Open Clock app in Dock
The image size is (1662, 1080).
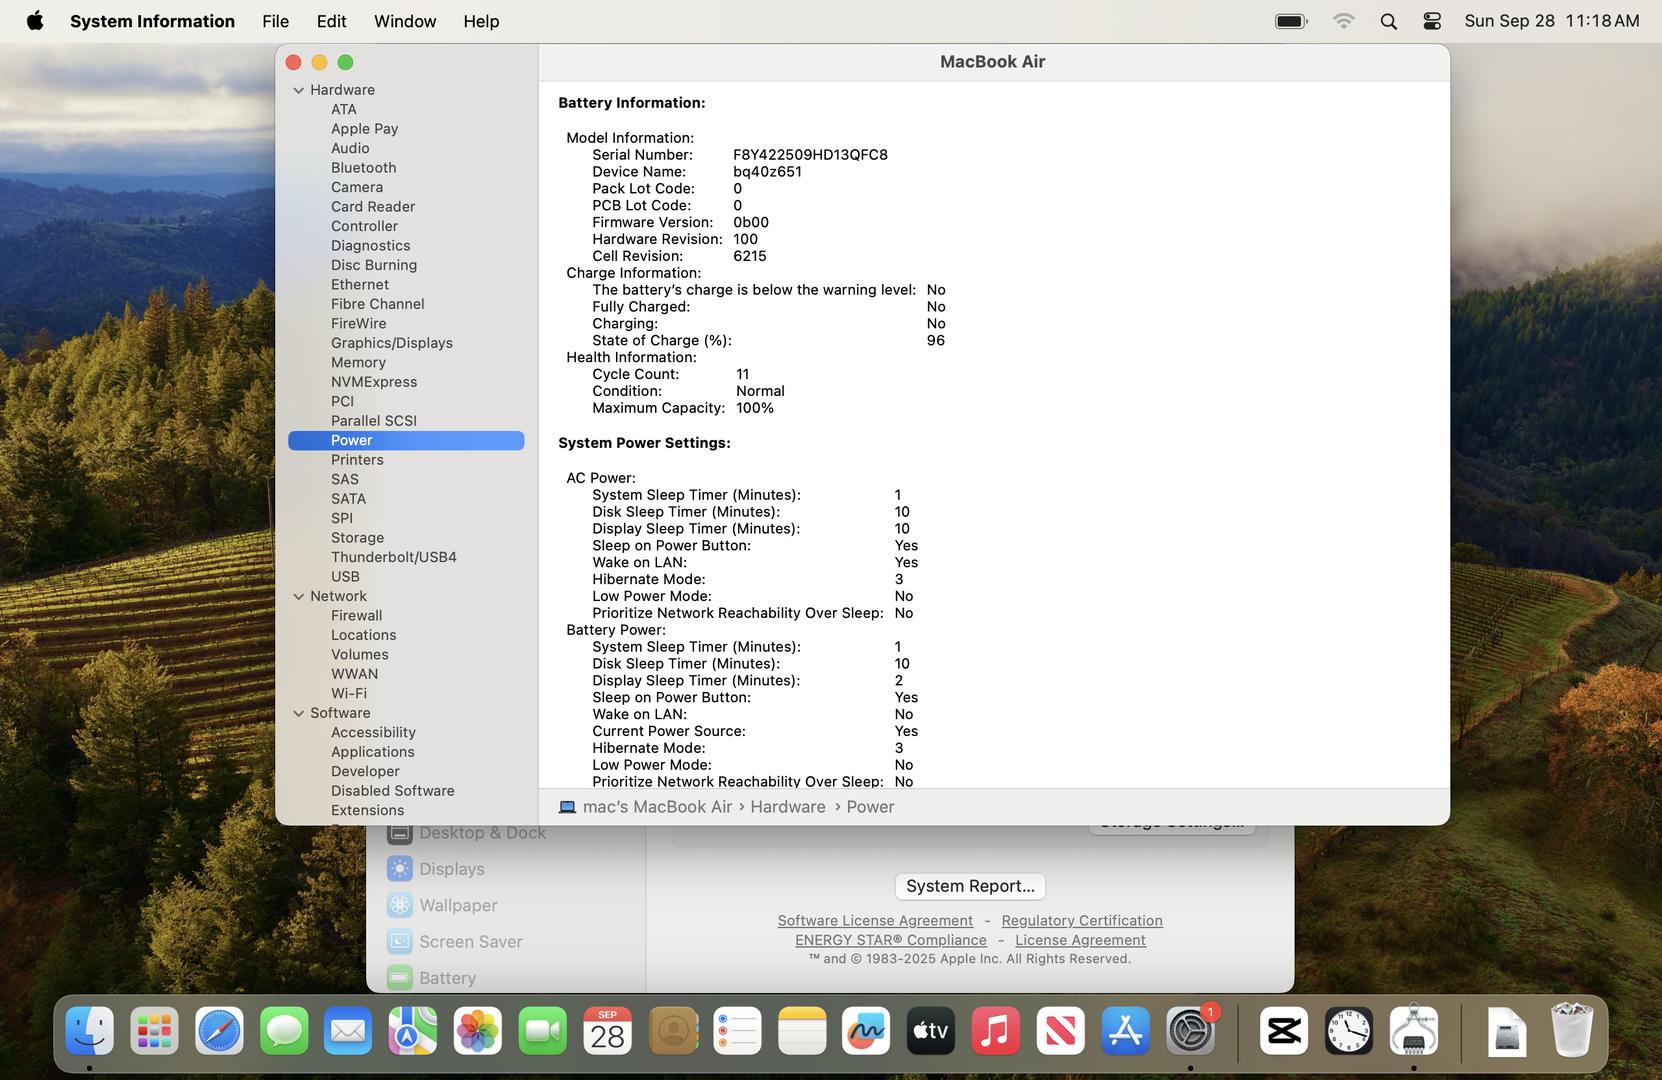[1349, 1031]
